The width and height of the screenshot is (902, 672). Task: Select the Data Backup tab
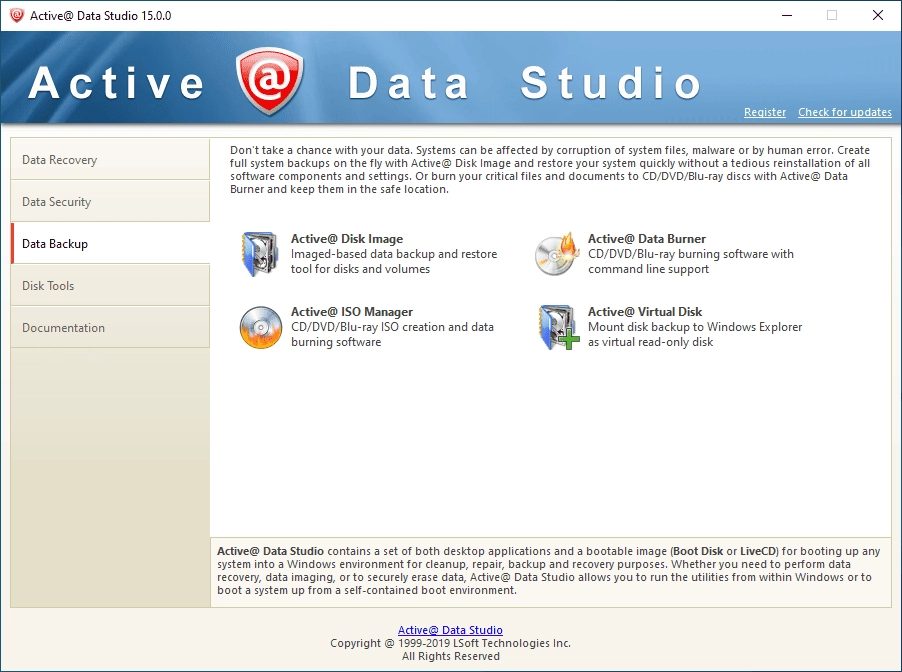point(110,243)
